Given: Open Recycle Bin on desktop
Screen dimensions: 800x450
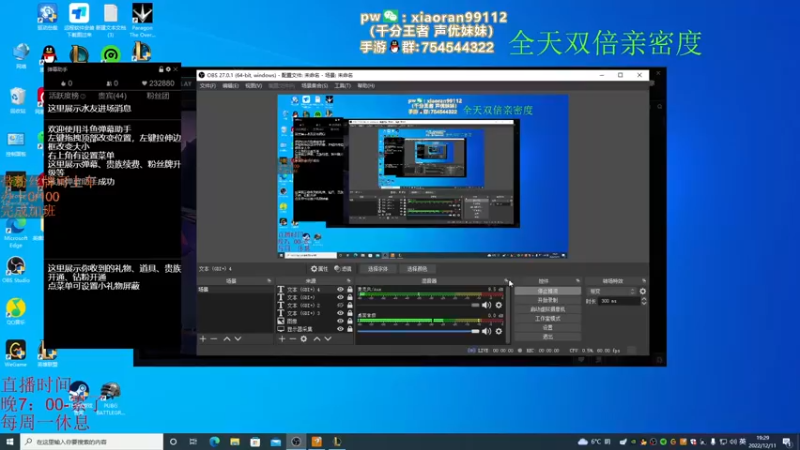Looking at the screenshot, I should click(17, 99).
